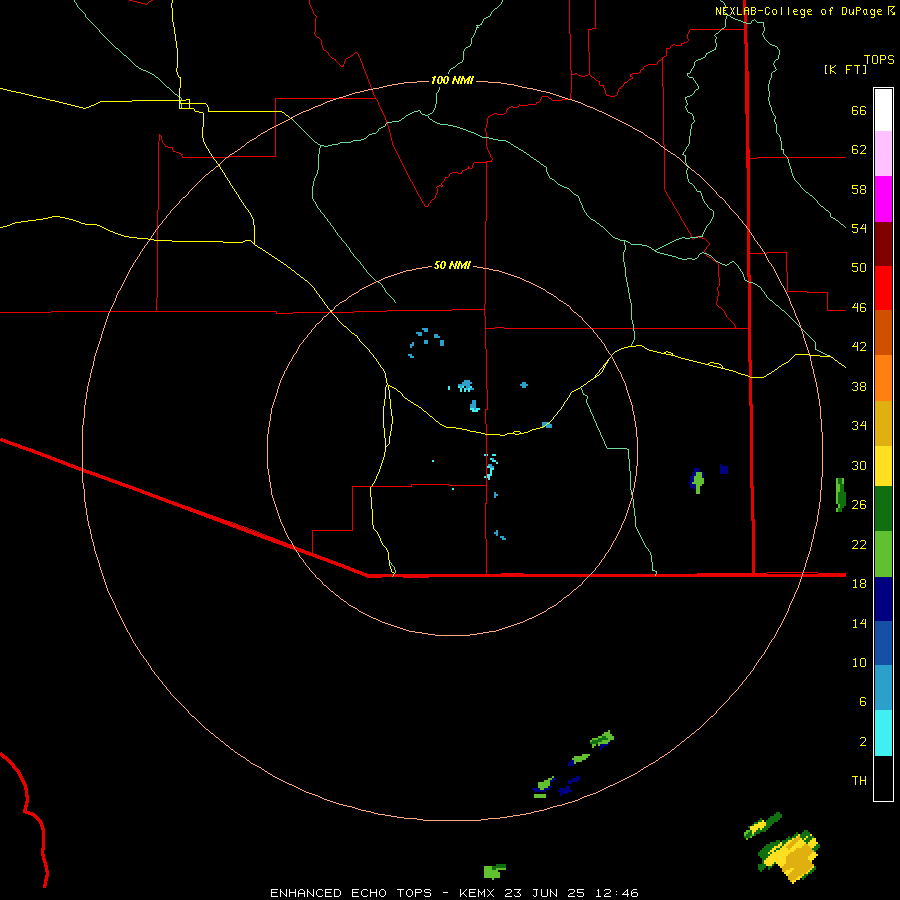The height and width of the screenshot is (900, 900).
Task: Click the '2' scale label
Action: (863, 742)
